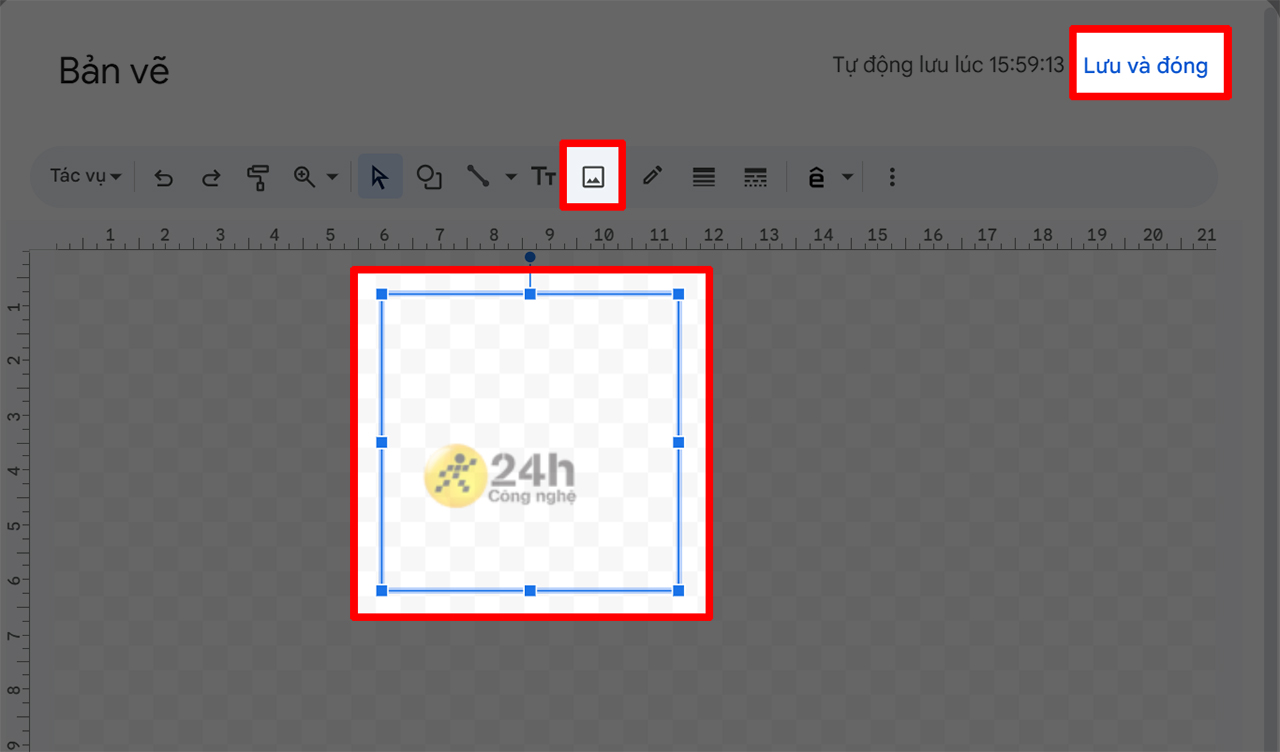Redo the last undone action
1280x752 pixels.
[211, 178]
